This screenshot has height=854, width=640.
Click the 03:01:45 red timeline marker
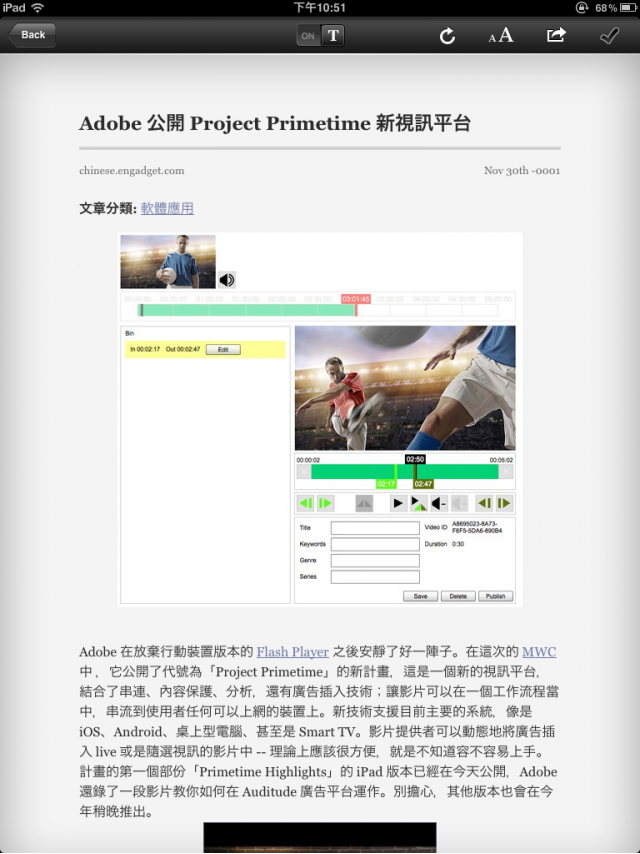click(x=356, y=299)
